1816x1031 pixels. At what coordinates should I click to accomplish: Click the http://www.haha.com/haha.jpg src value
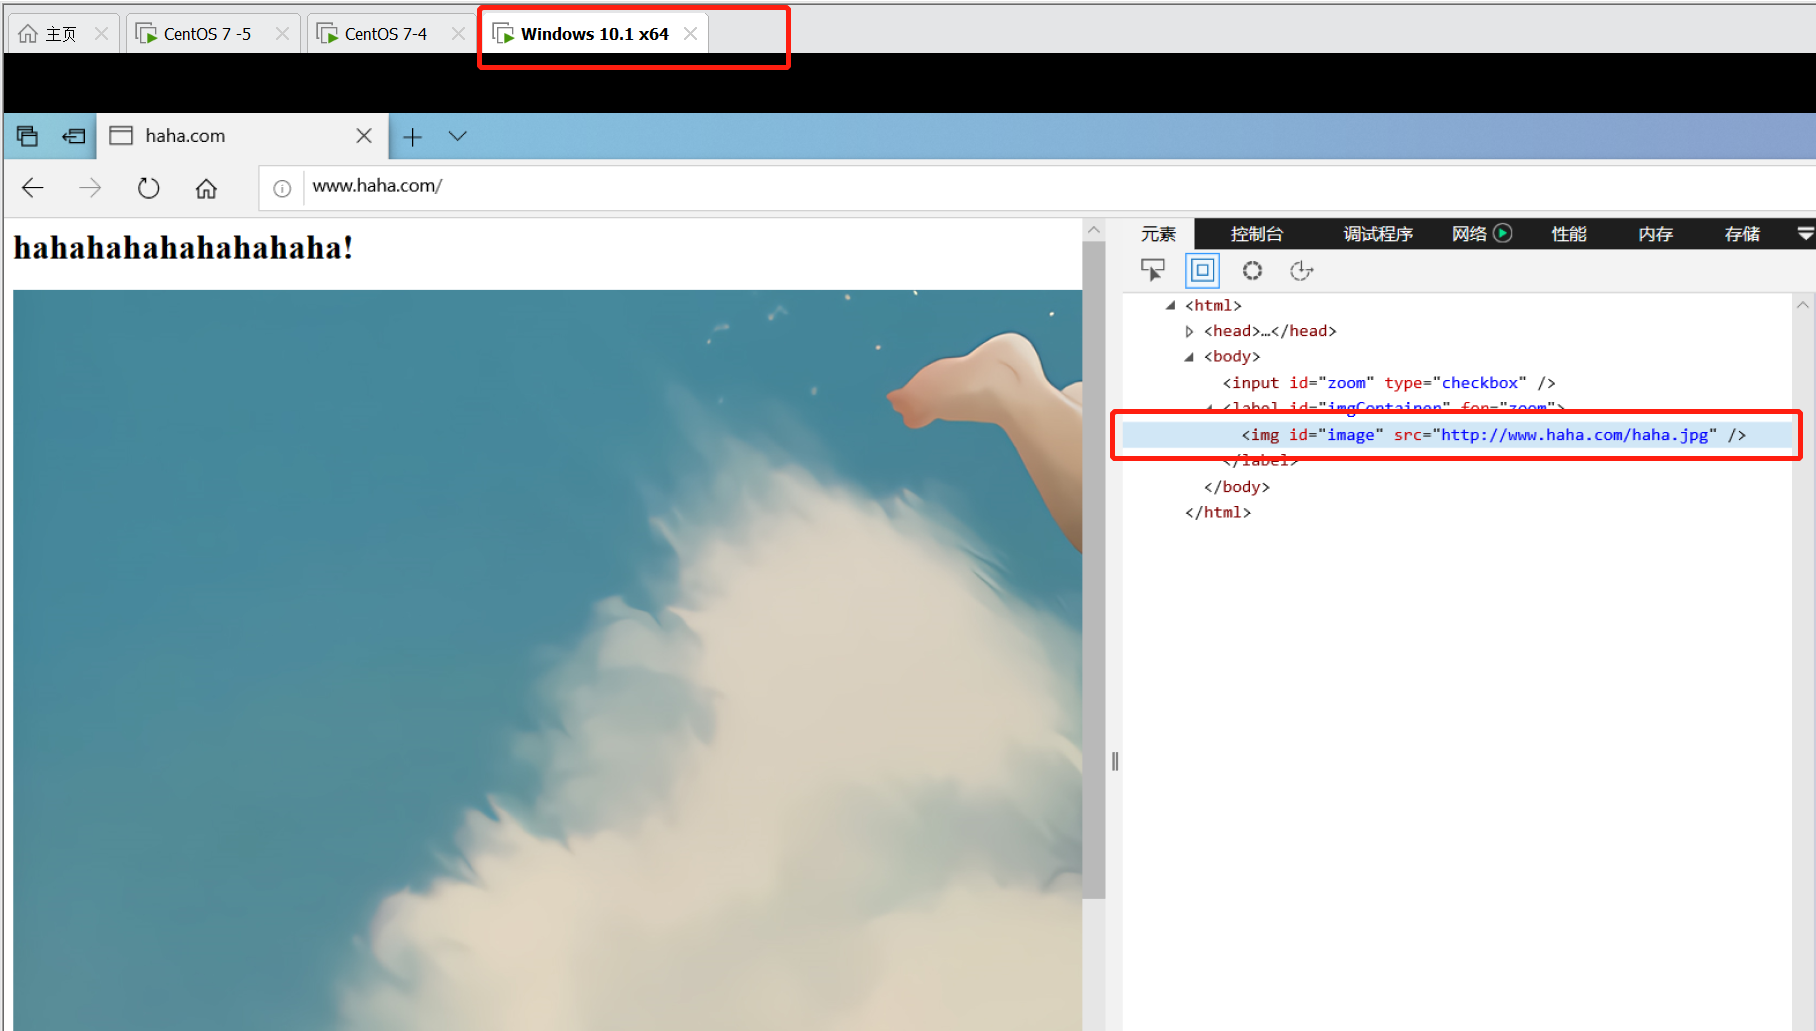click(x=1574, y=435)
